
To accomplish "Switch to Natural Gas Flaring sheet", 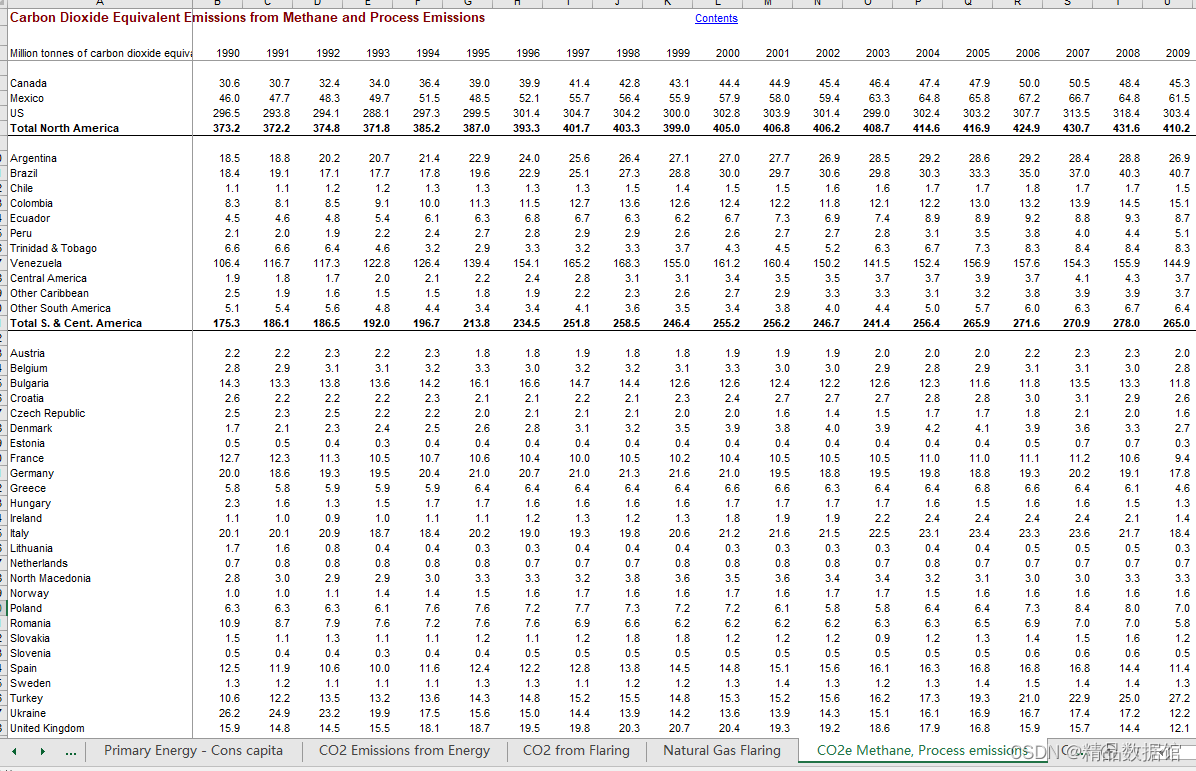I will coord(722,750).
